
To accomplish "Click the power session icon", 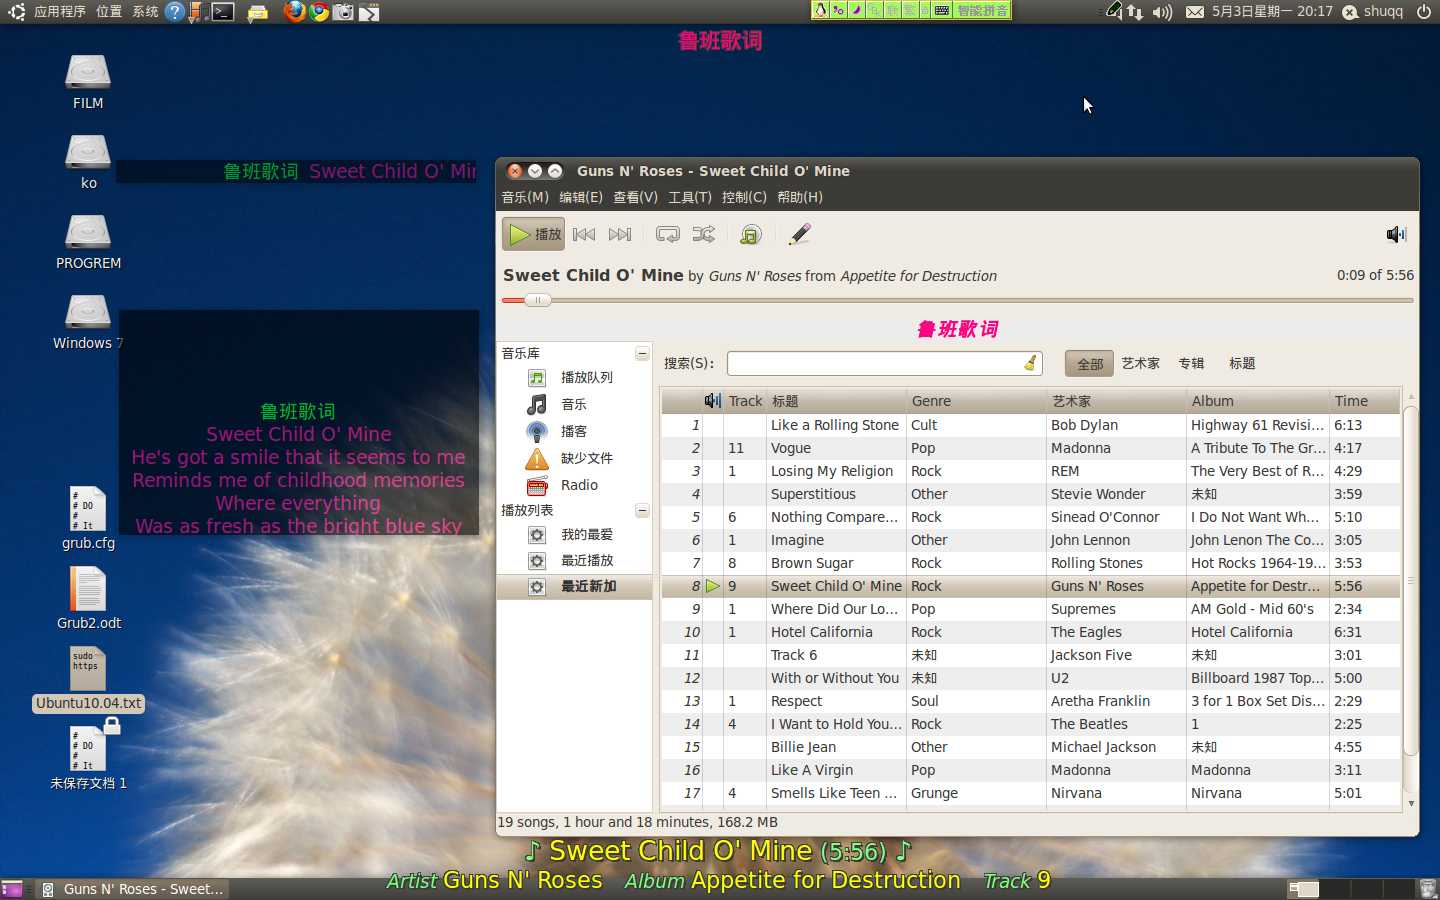I will click(x=1423, y=12).
